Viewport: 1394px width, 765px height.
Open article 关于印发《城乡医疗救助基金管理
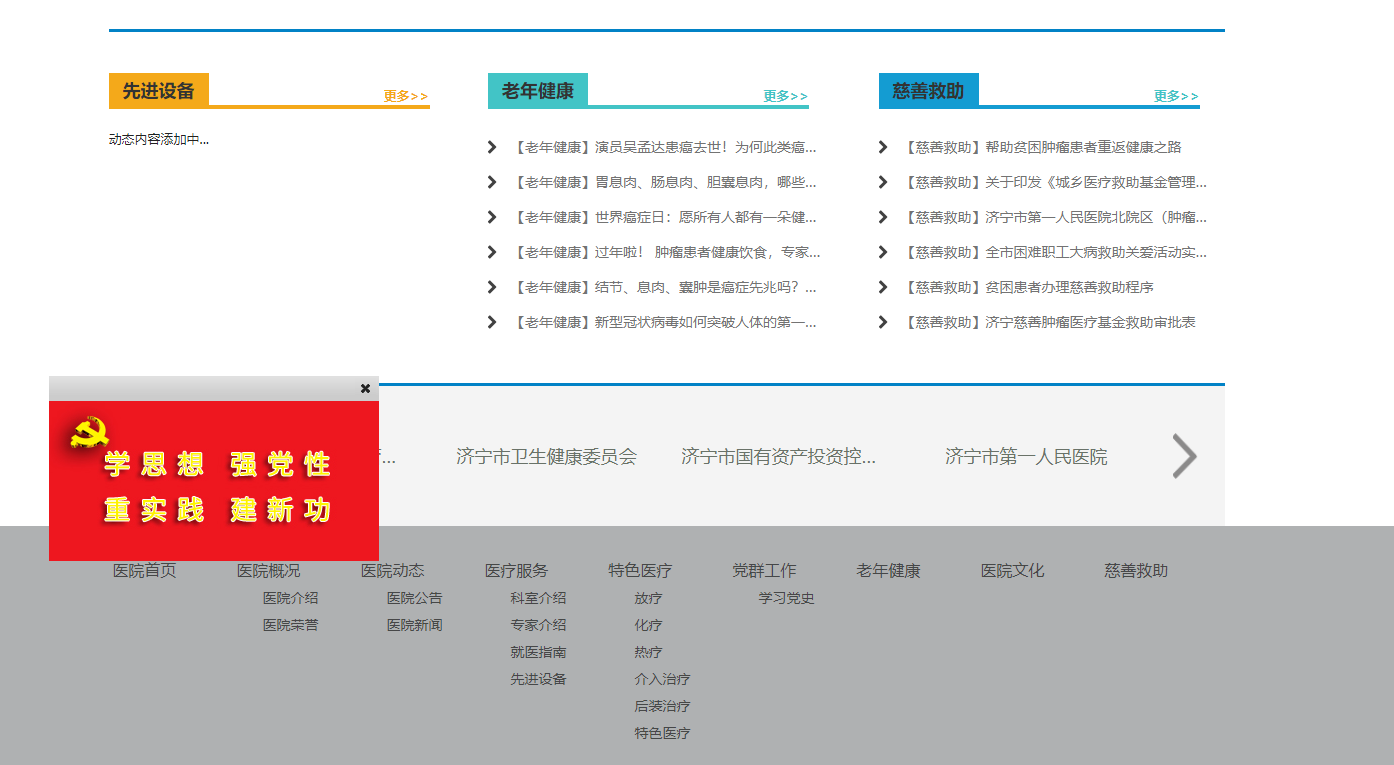(x=1056, y=182)
